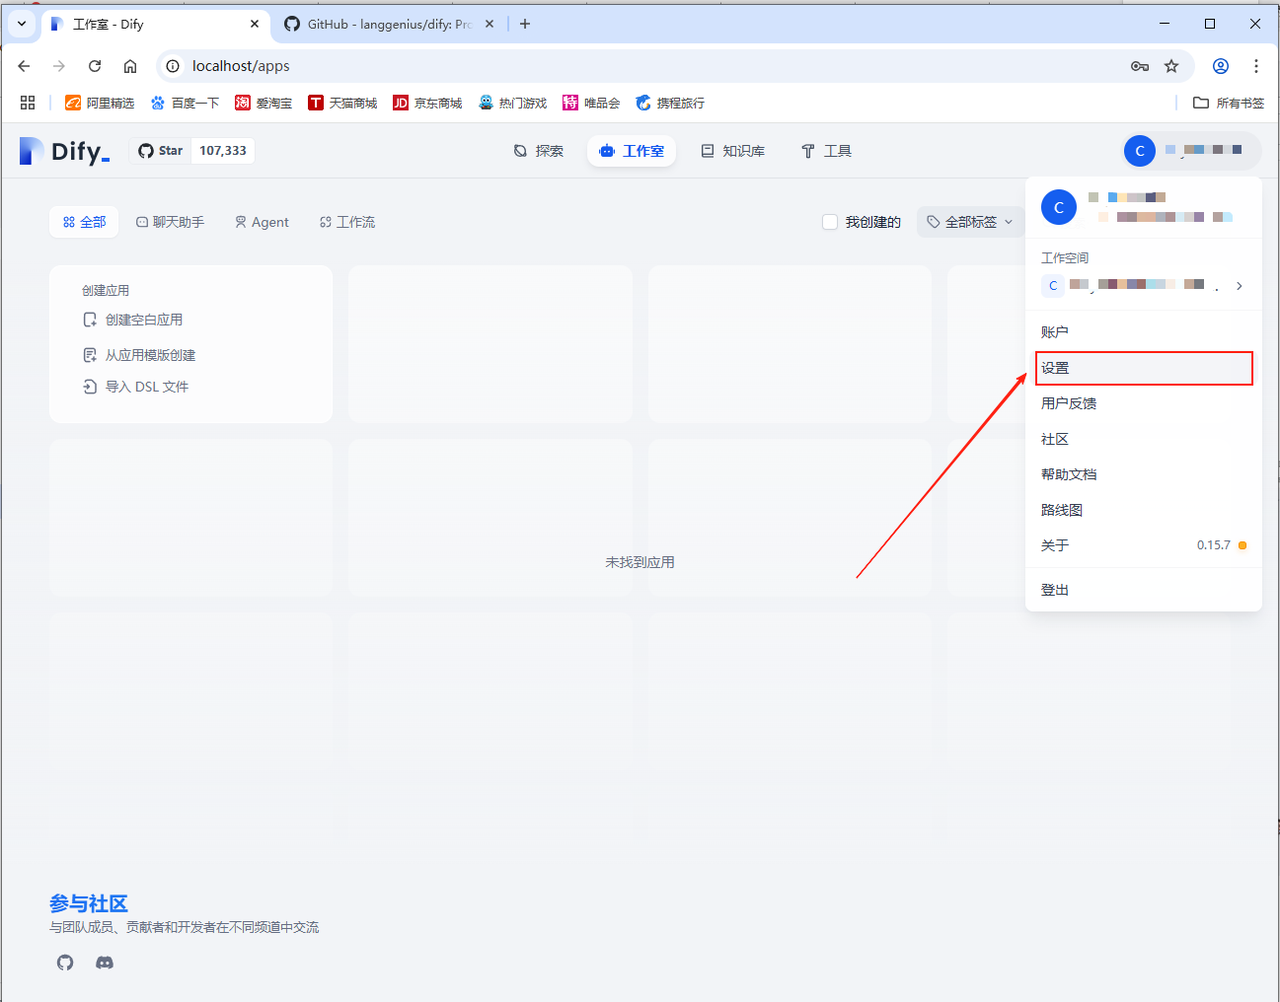The height and width of the screenshot is (1002, 1280).
Task: Open the tab search dropdown arrow
Action: (21, 24)
